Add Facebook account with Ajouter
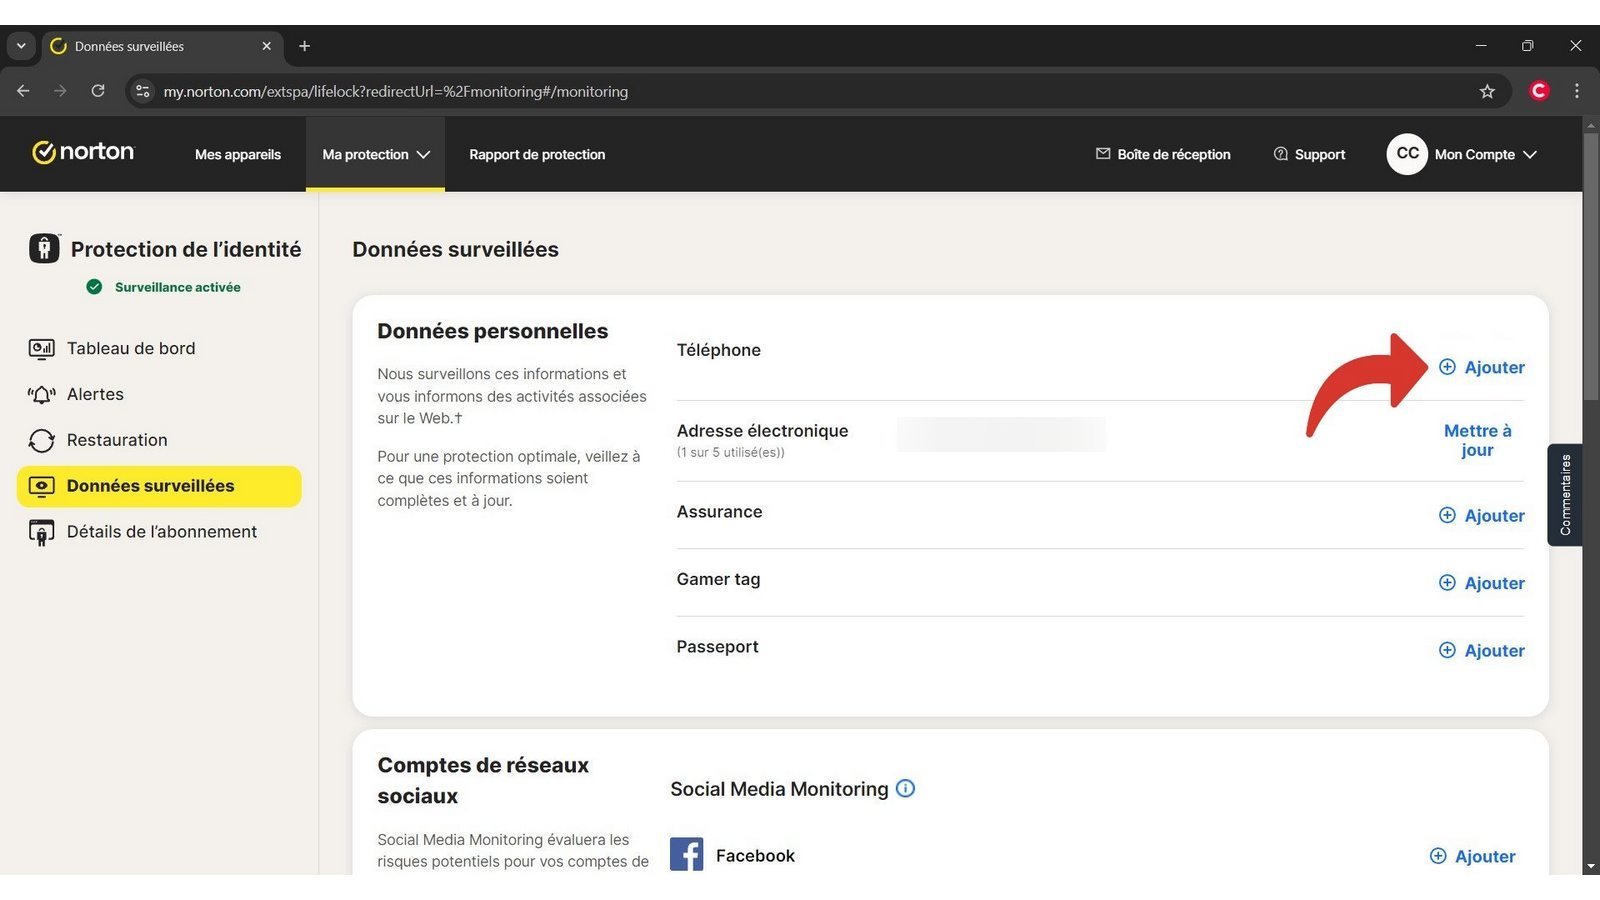 pos(1472,856)
